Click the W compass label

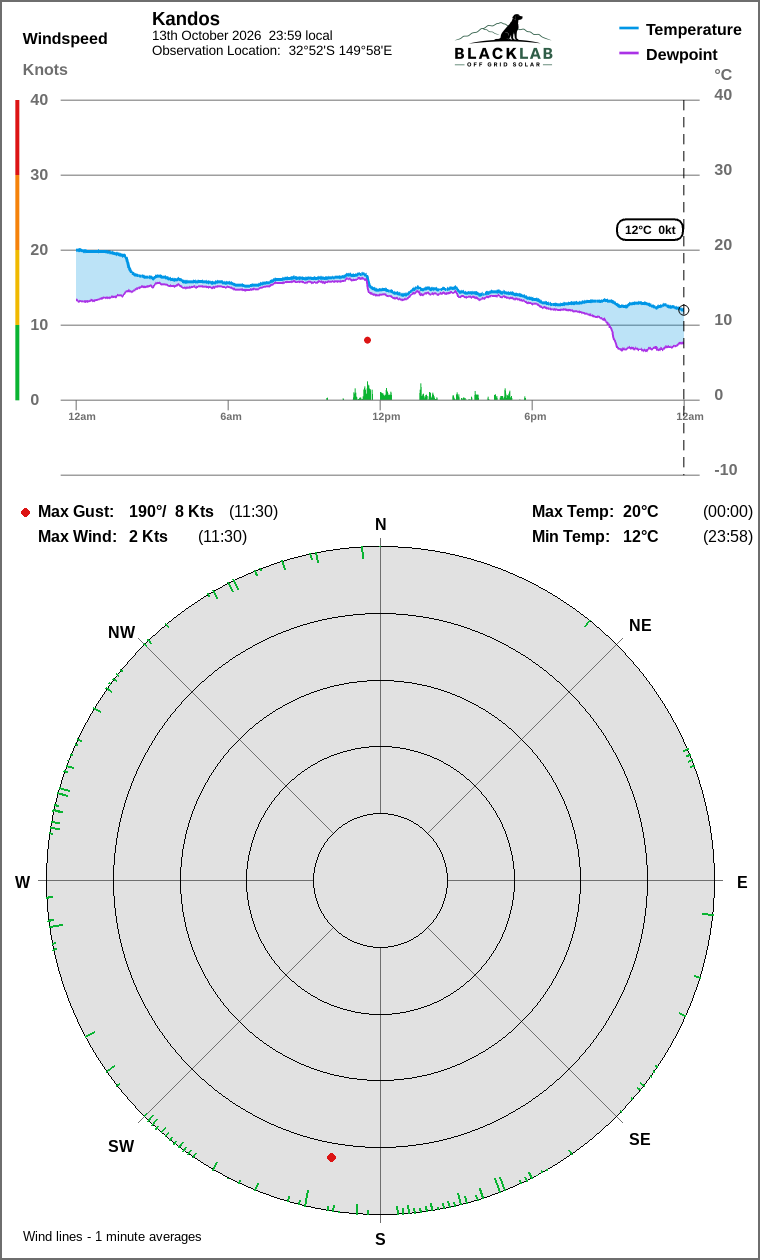tap(22, 882)
